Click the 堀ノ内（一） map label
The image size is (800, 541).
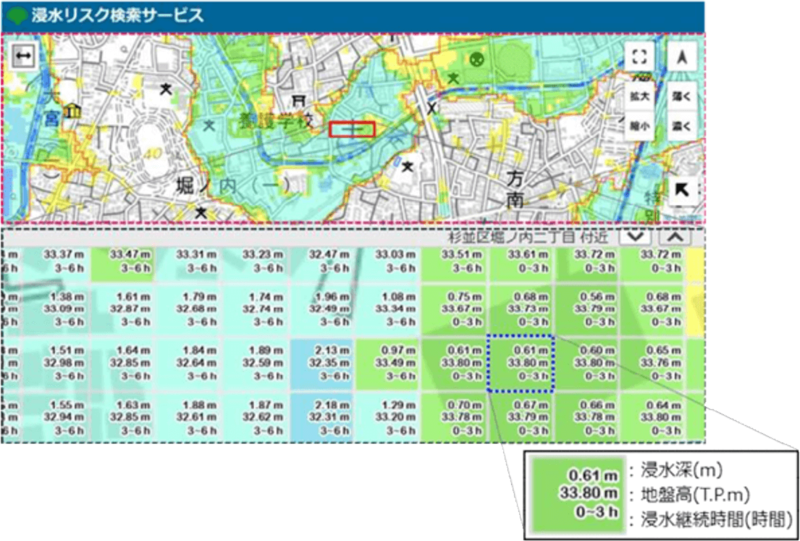click(x=235, y=185)
